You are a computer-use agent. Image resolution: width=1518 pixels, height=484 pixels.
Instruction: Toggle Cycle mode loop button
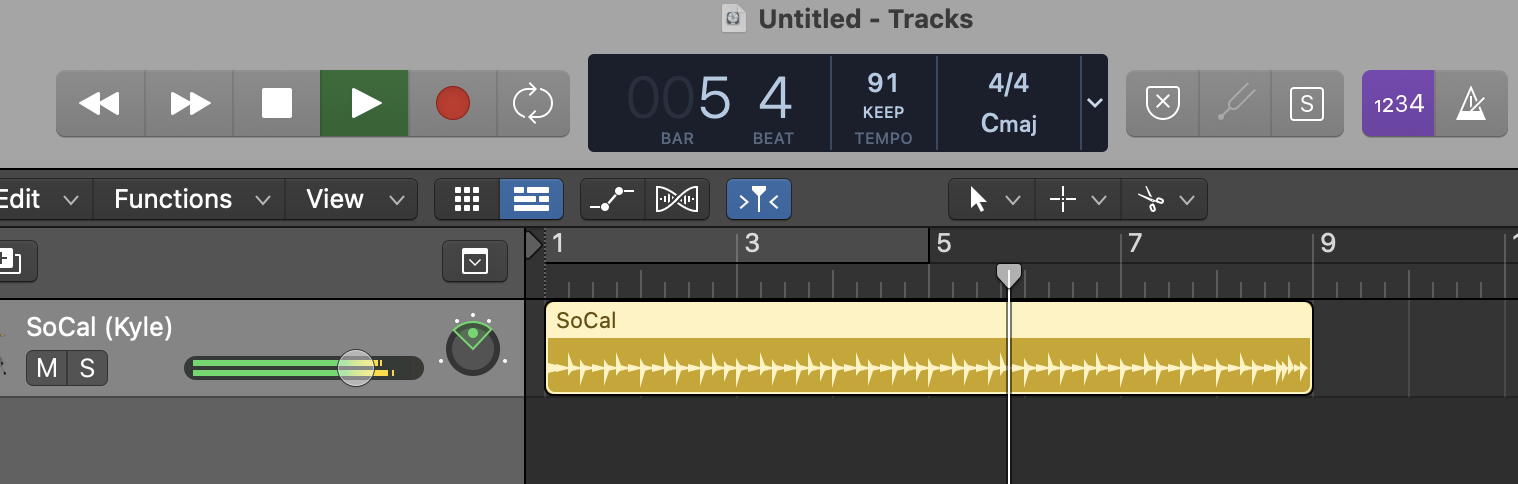533,103
